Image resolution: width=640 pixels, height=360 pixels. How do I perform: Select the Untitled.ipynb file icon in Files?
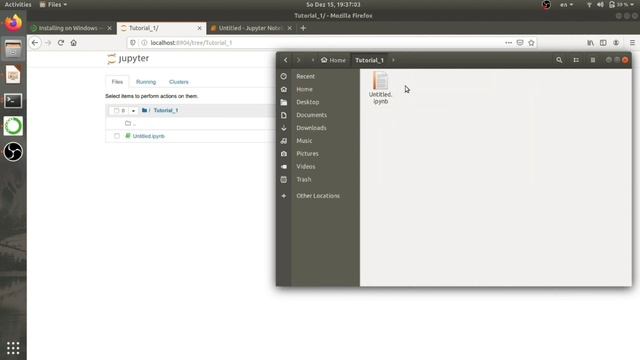380,87
